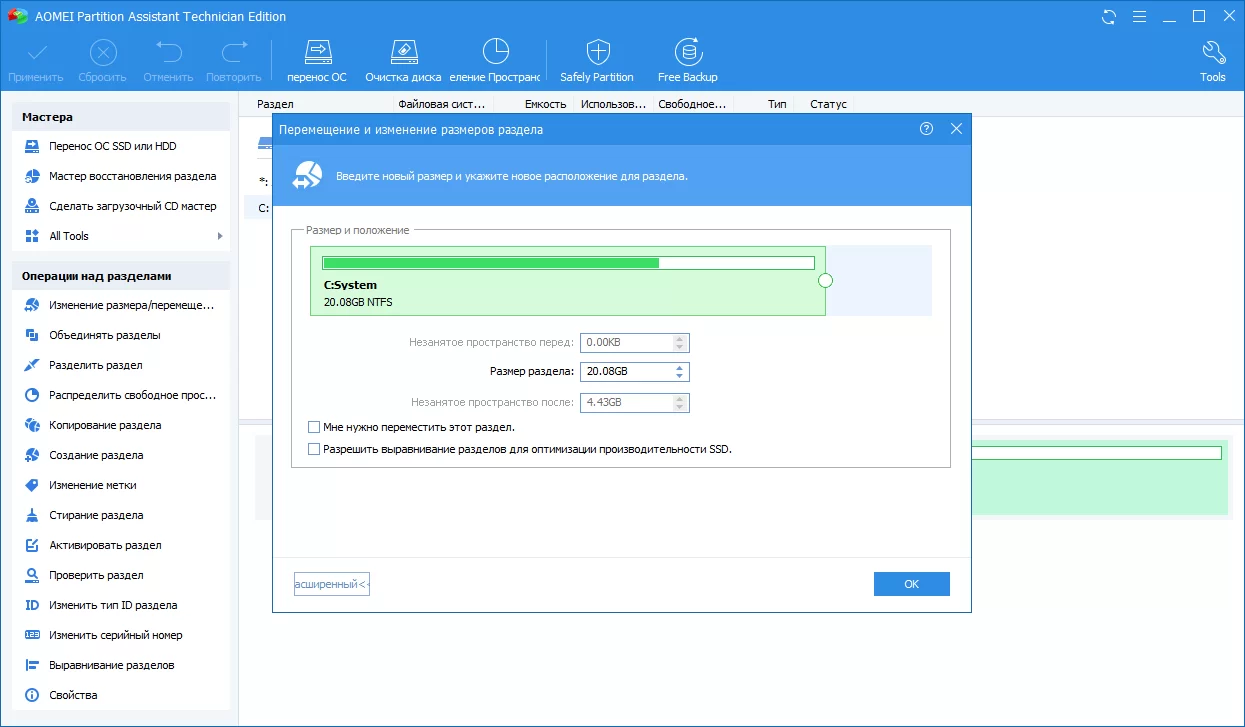1245x727 pixels.
Task: Open help in the resize dialog
Action: (926, 129)
